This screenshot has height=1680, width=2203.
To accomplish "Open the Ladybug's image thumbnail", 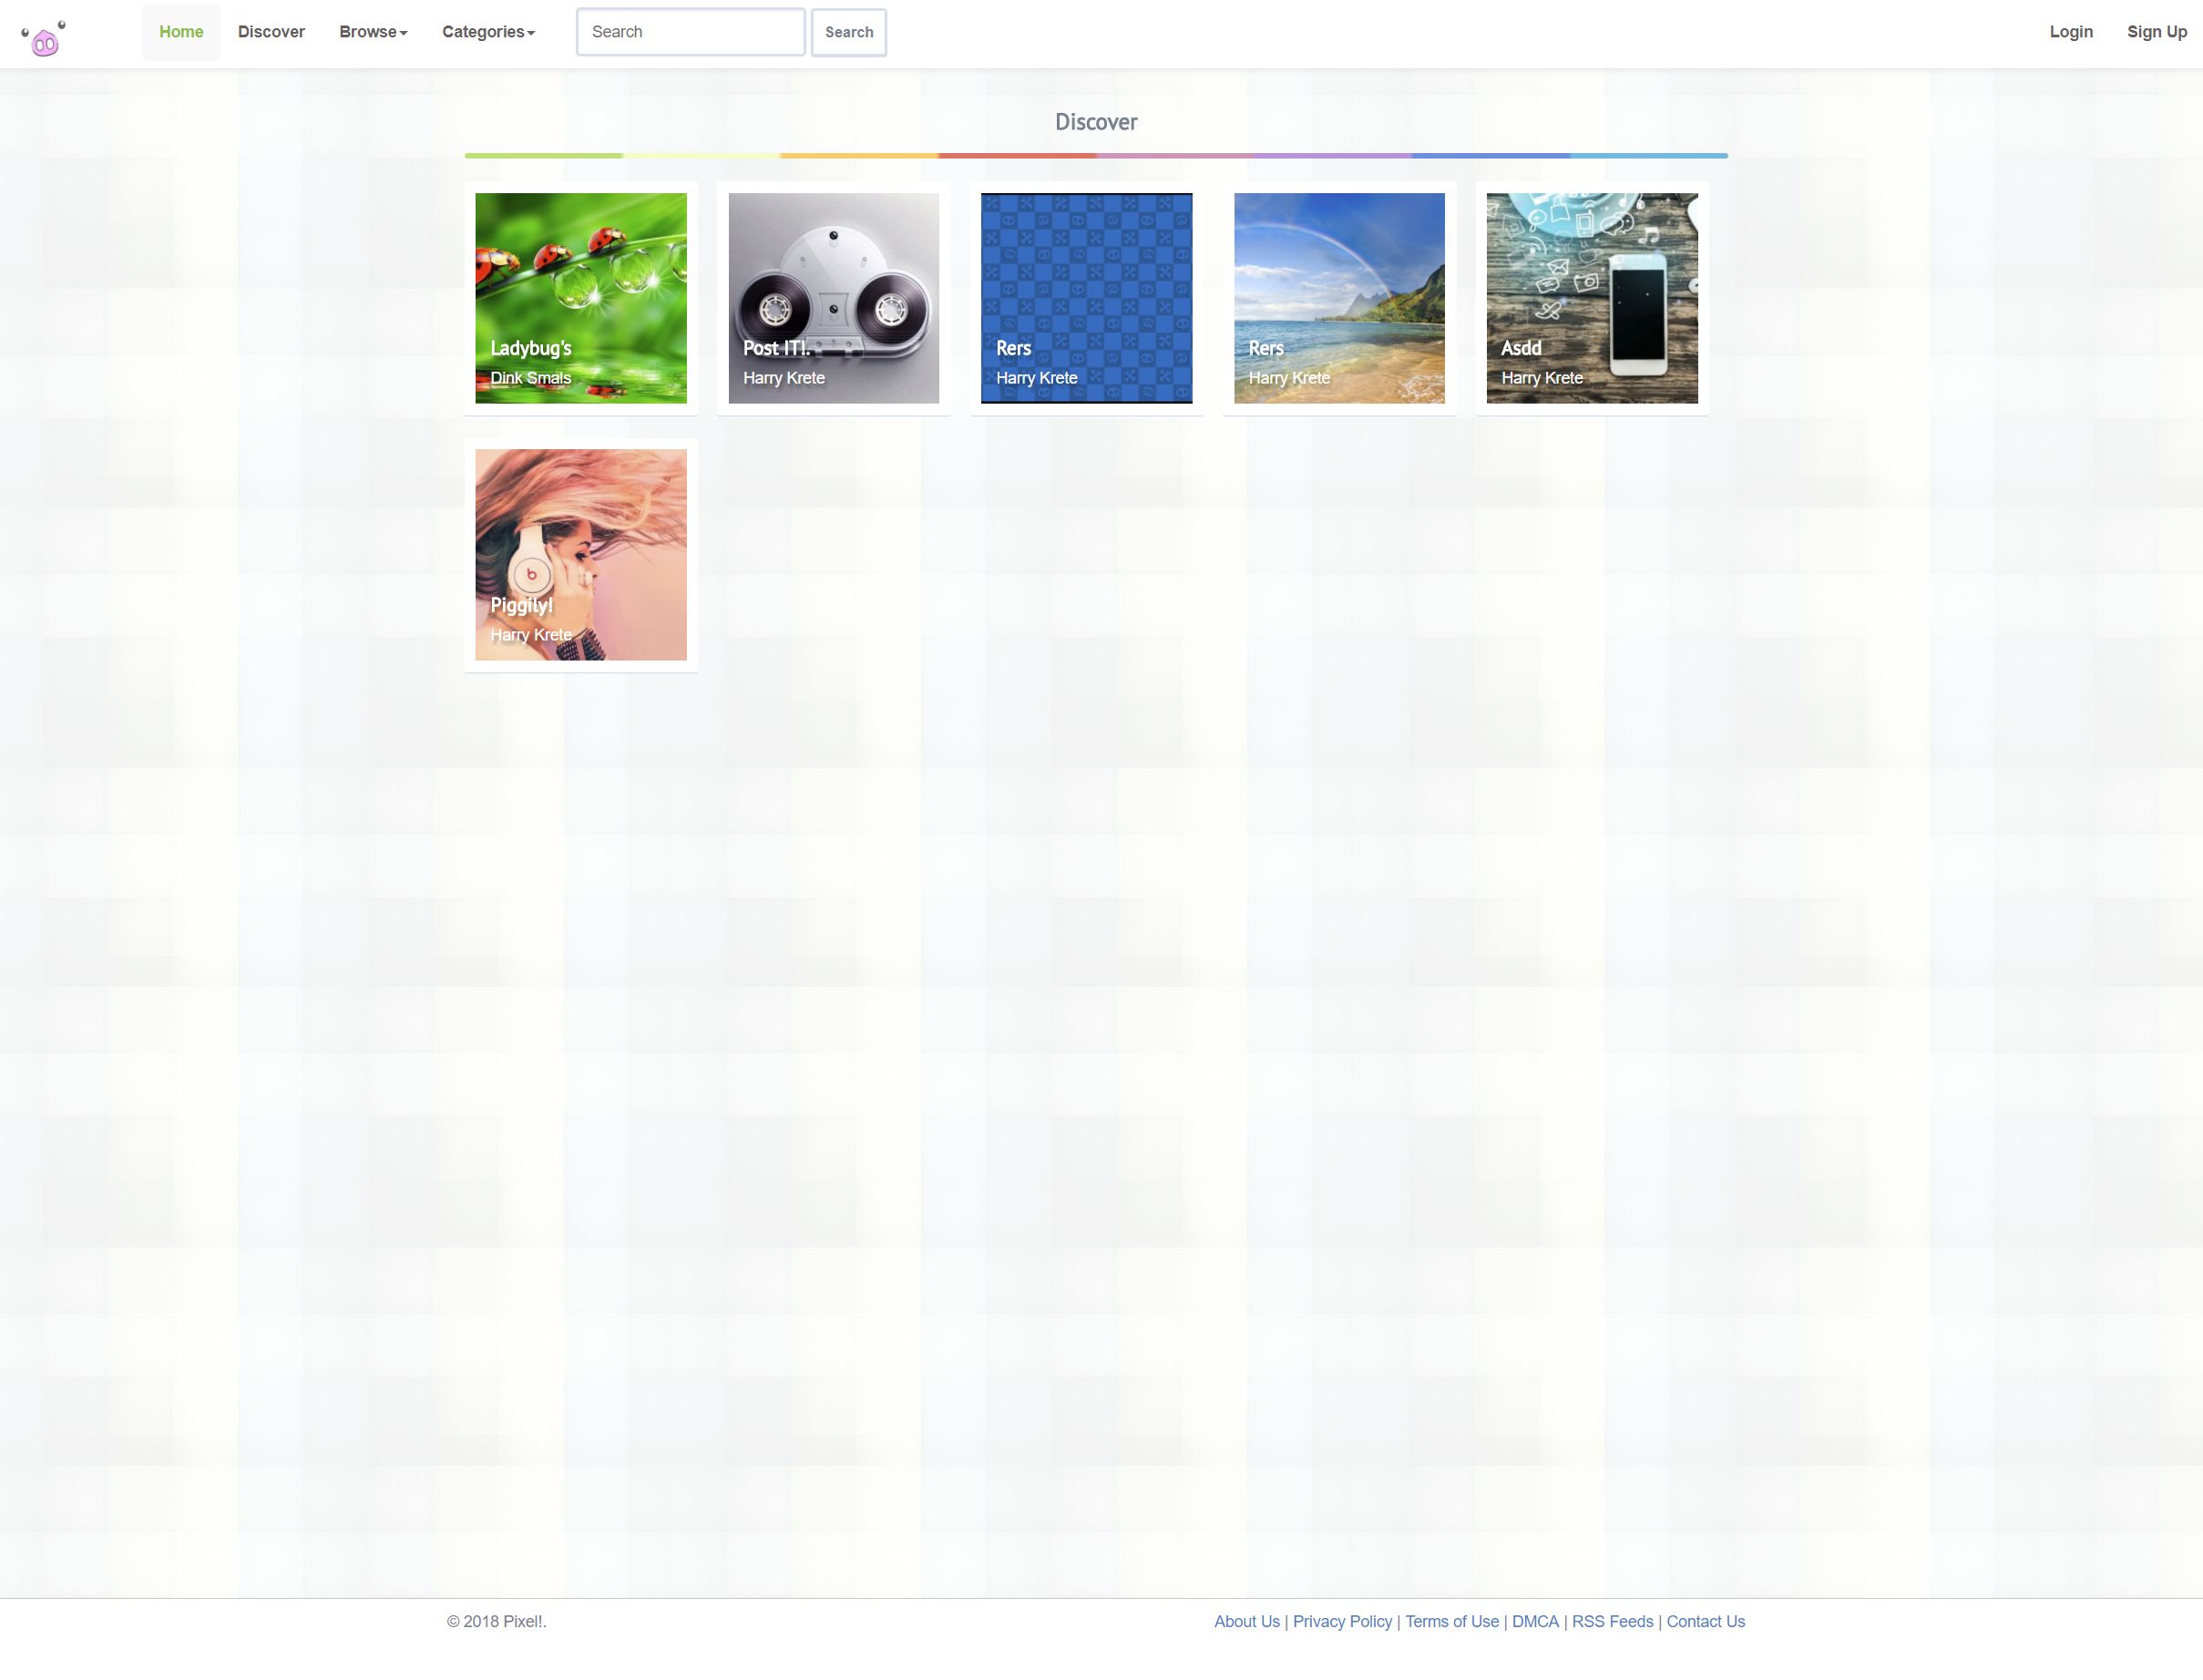I will click(x=581, y=298).
